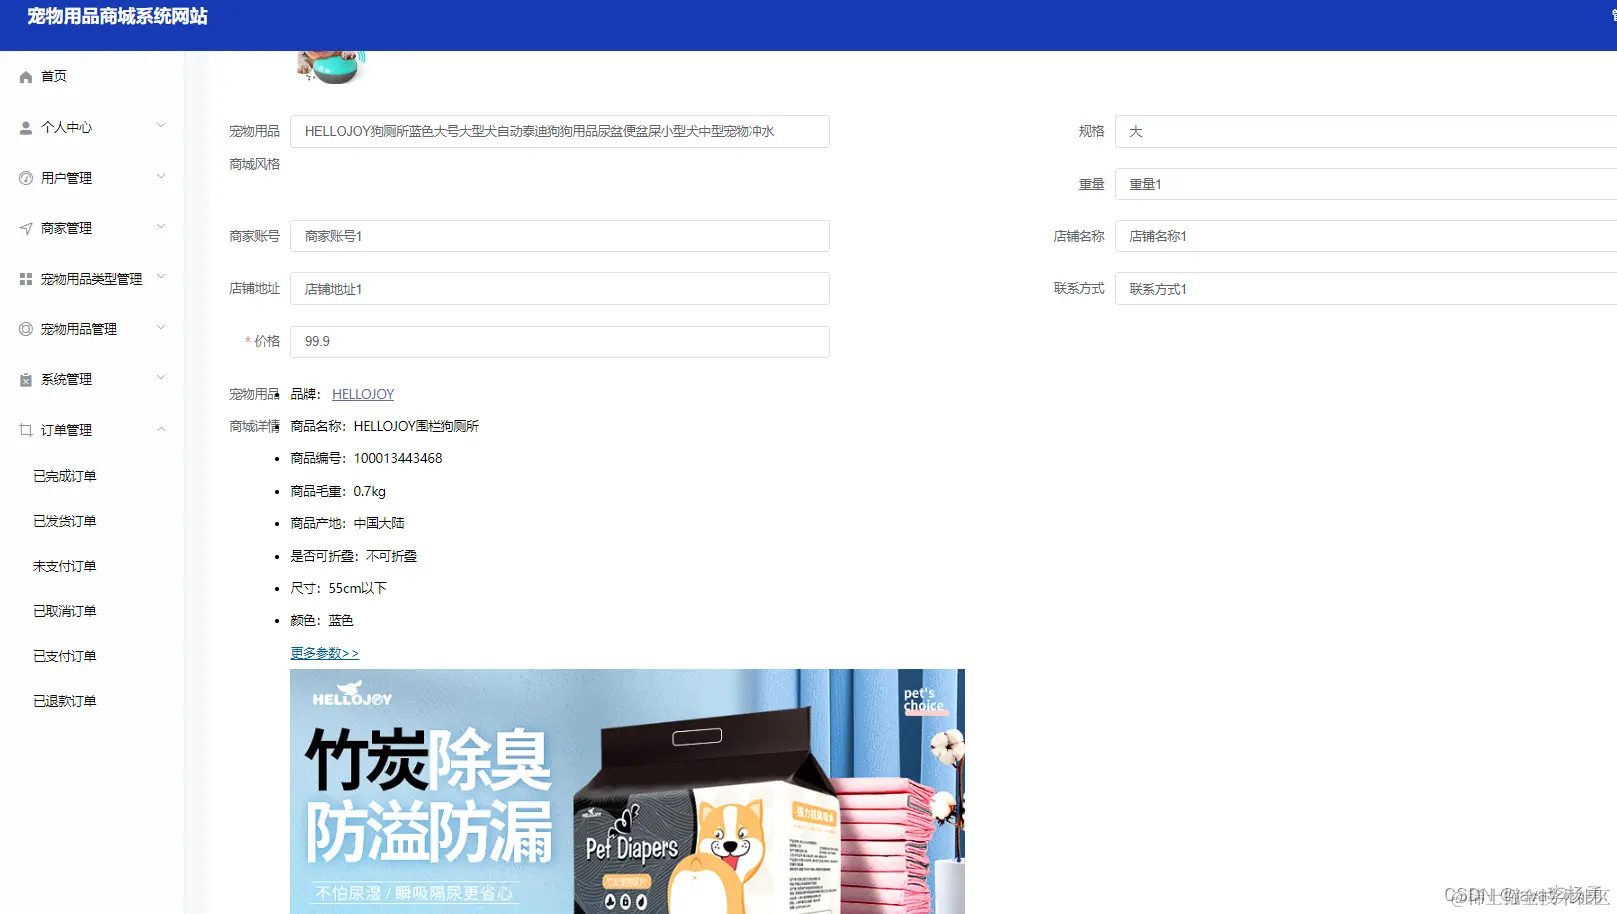Open the 已退款订单 submenu item
The image size is (1617, 914).
[65, 701]
